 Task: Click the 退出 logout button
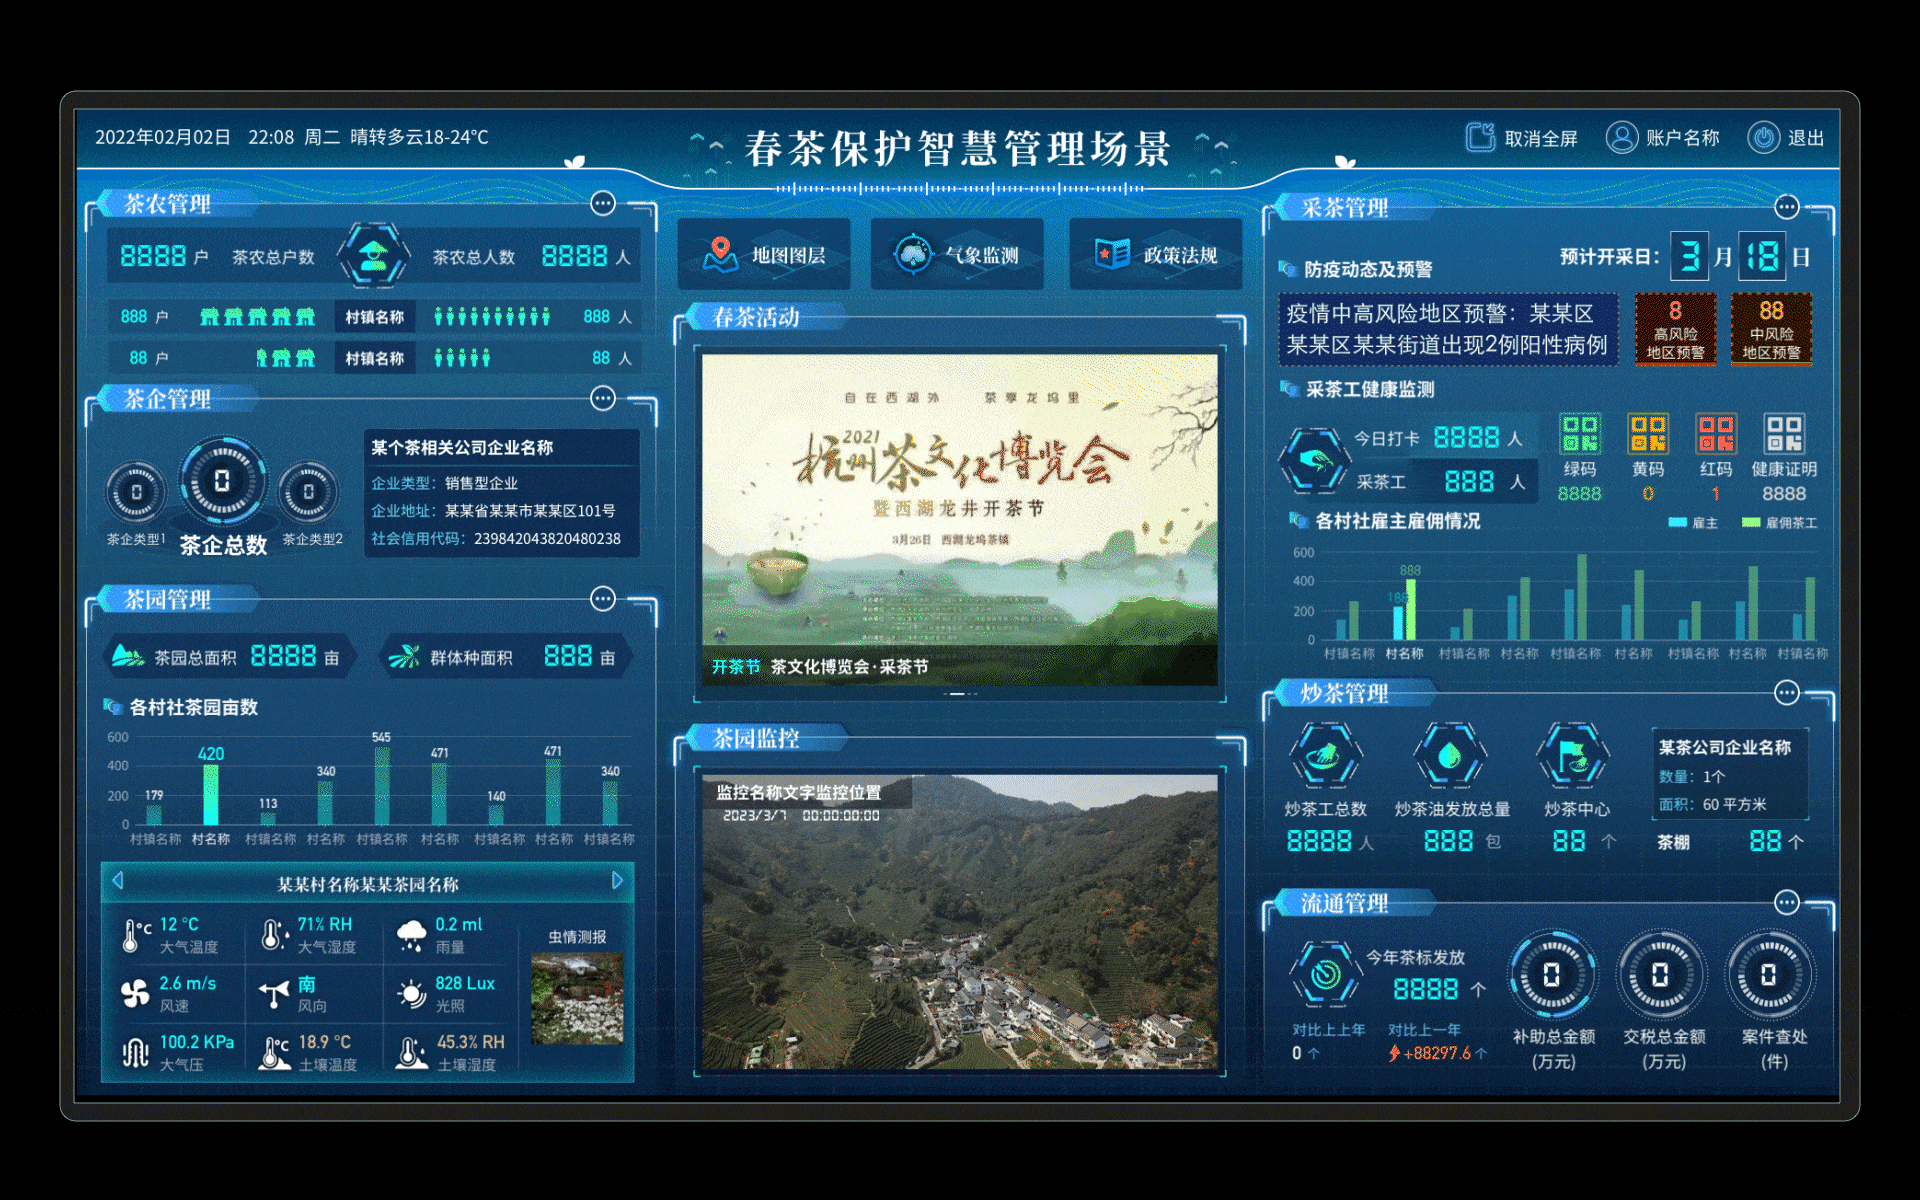coord(1789,138)
